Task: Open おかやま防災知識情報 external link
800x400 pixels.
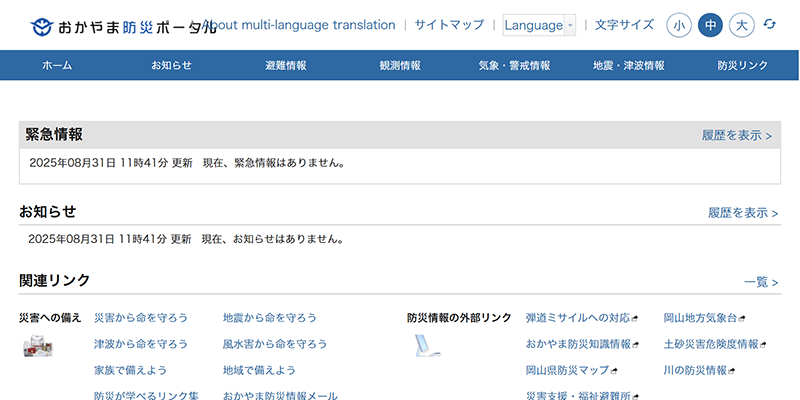Action: coord(583,344)
